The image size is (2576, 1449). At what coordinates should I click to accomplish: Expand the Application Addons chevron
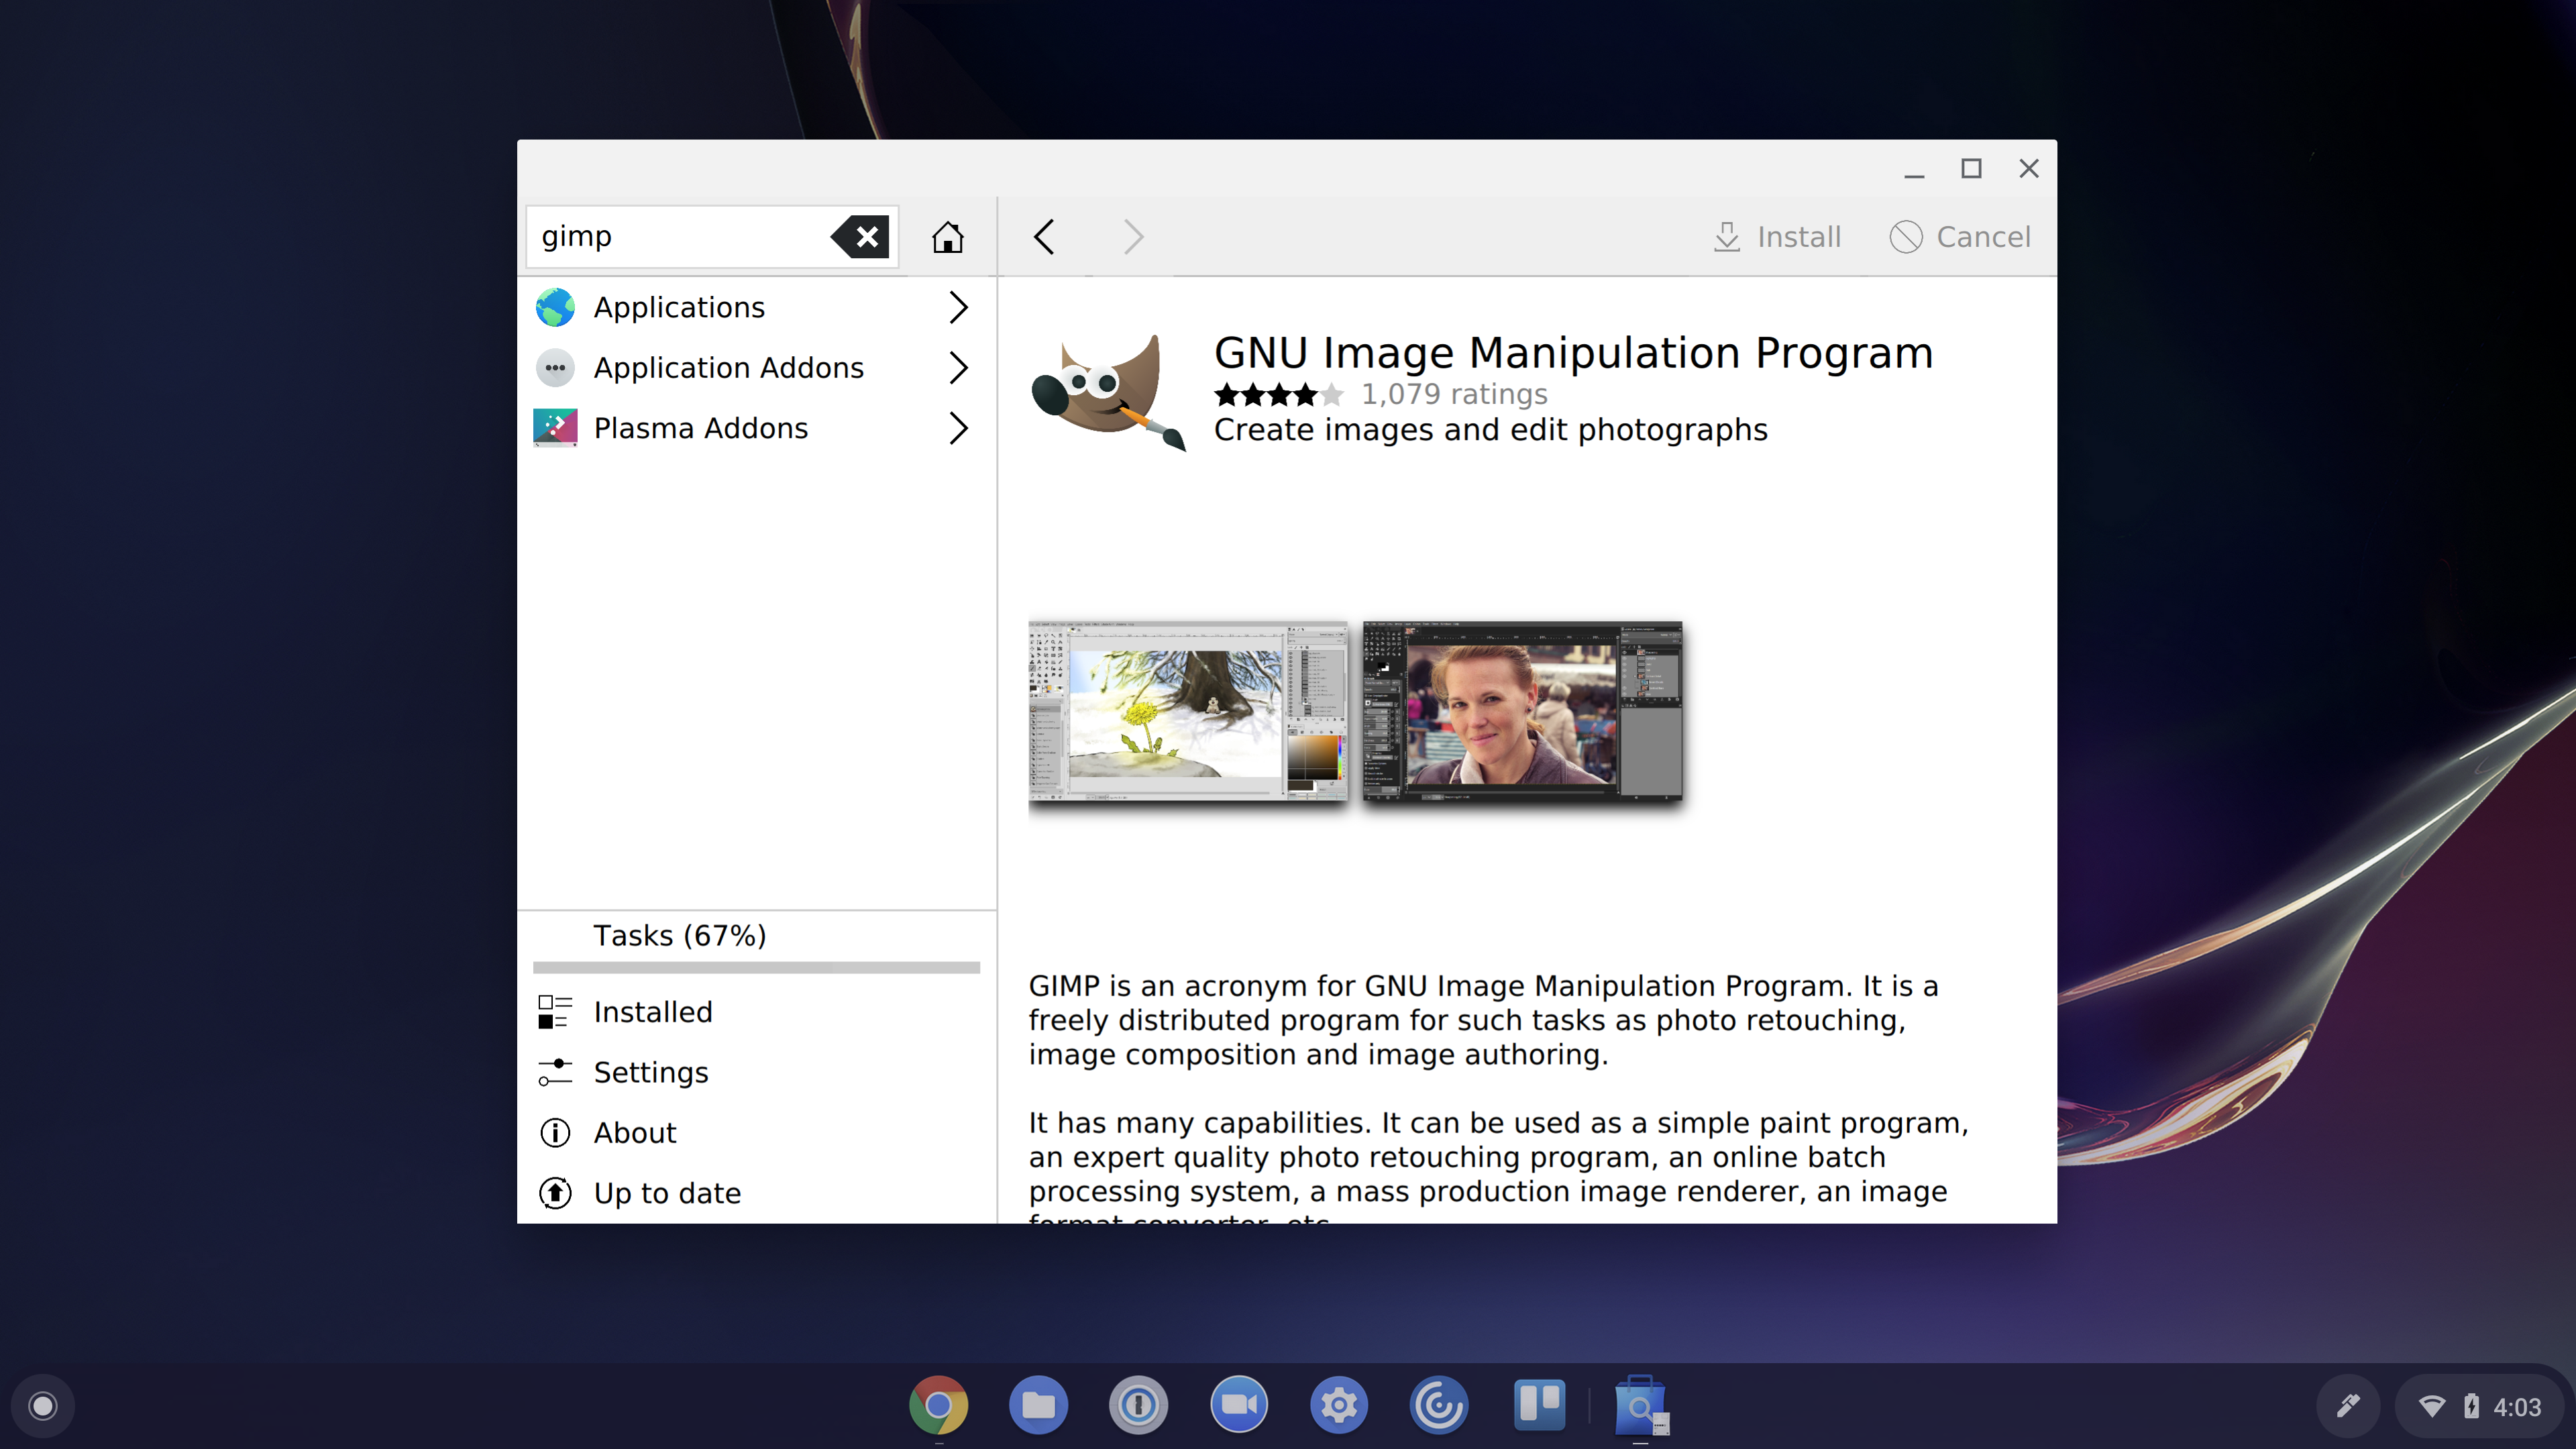pyautogui.click(x=958, y=368)
